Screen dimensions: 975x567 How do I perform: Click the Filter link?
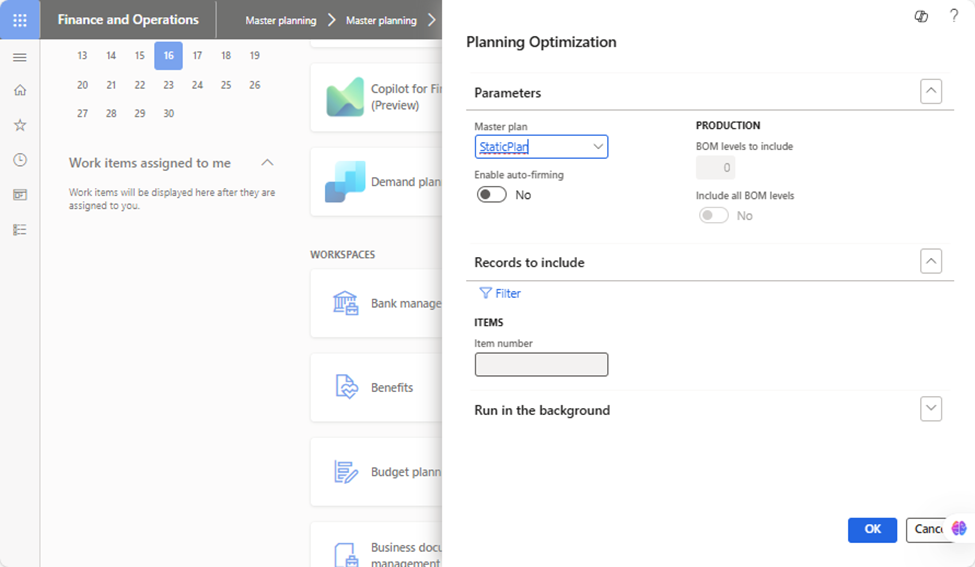coord(500,293)
